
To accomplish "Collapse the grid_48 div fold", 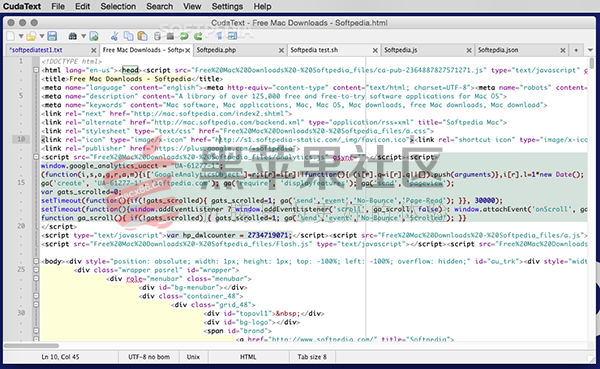I will (x=36, y=305).
